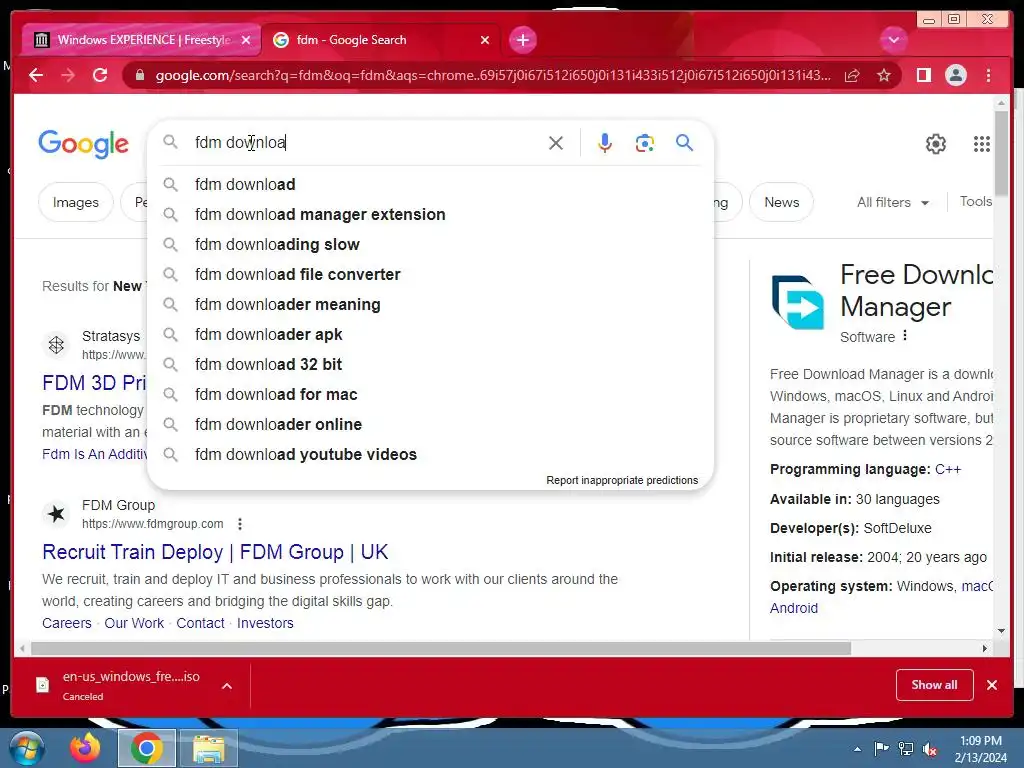Open the Chrome three-dot menu
The height and width of the screenshot is (768, 1024).
coord(988,75)
